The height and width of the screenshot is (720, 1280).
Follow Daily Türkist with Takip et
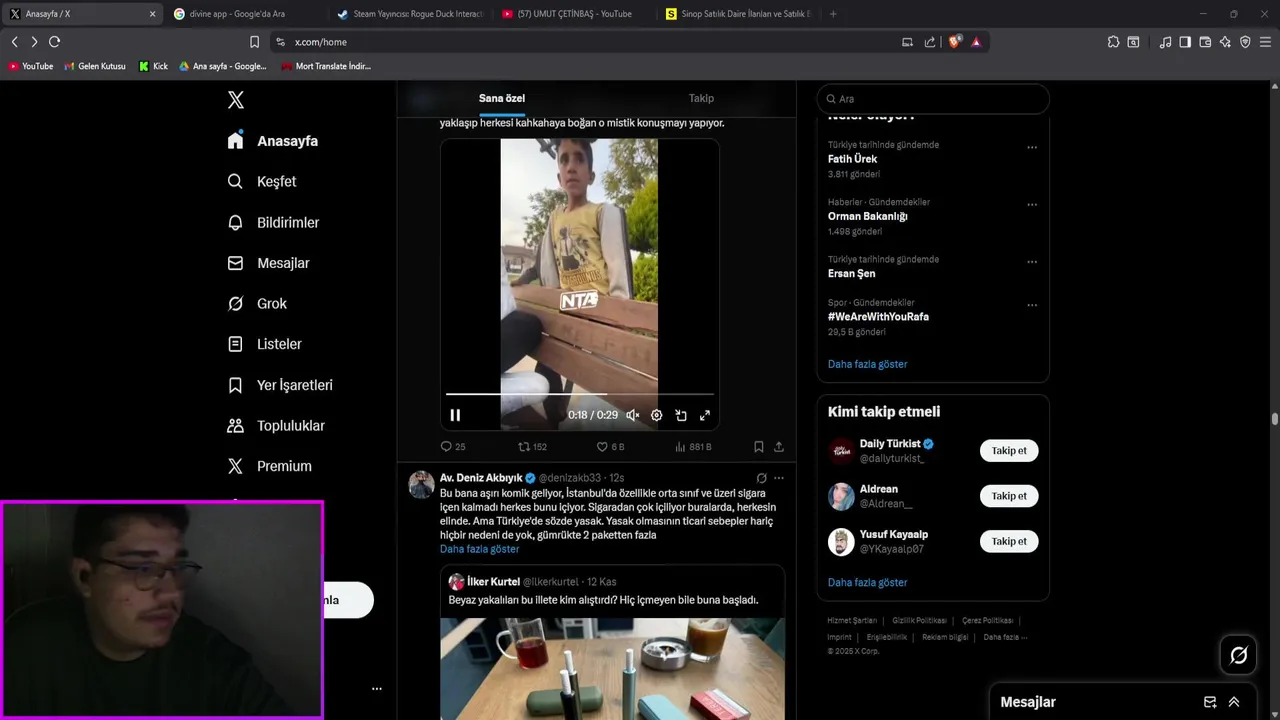coord(1009,451)
